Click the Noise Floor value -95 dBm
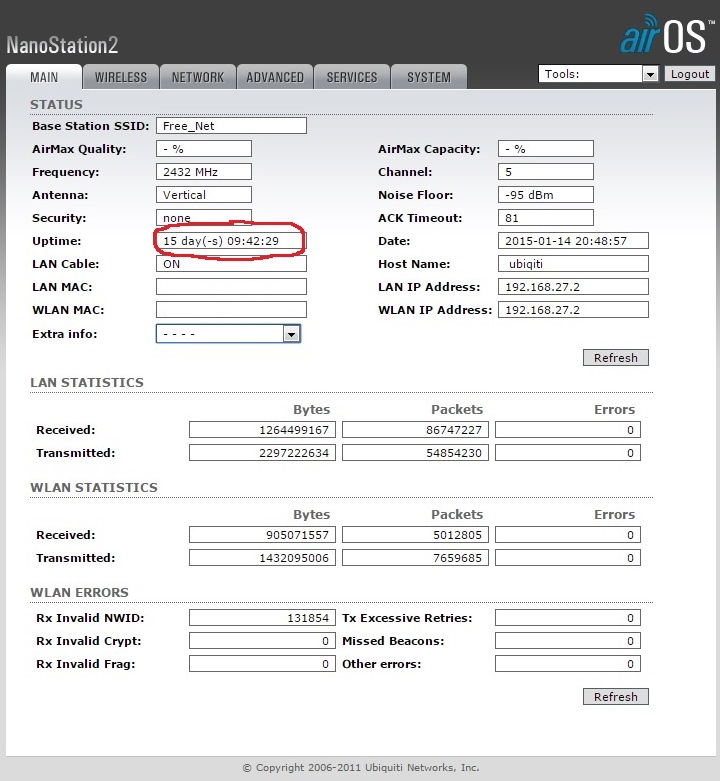This screenshot has height=781, width=720. tap(546, 195)
